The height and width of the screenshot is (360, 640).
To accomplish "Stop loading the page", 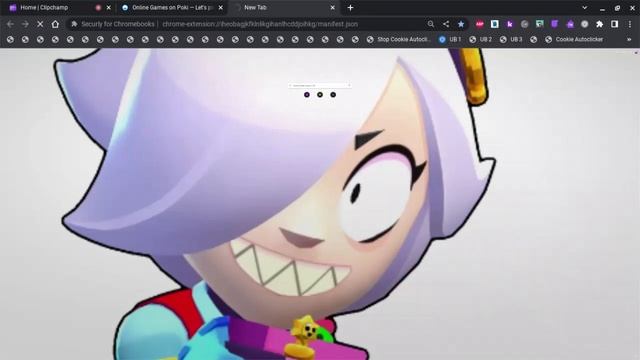I will click(x=40, y=24).
